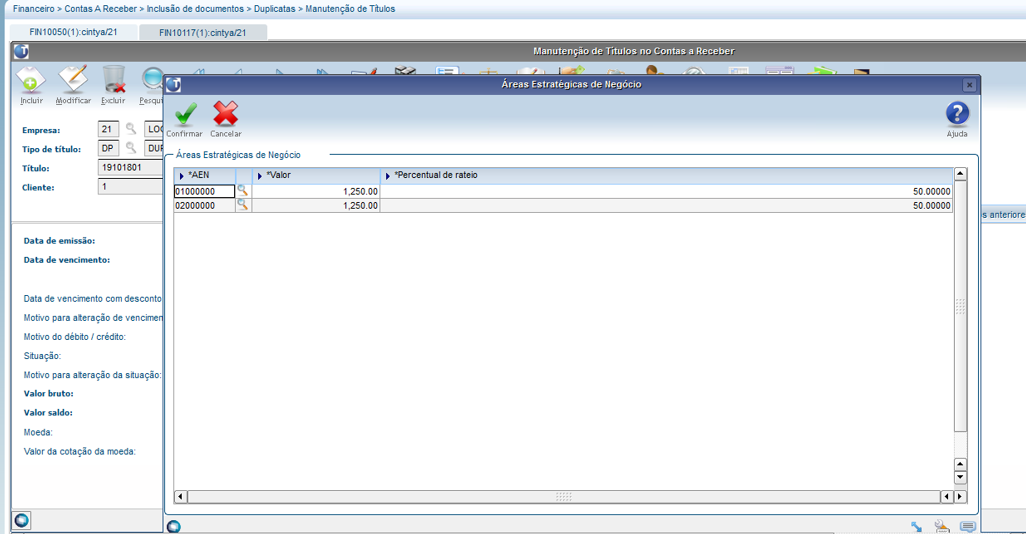Select the AEN cell 02000000
Viewport: 1026px width, 534px height.
coord(204,205)
